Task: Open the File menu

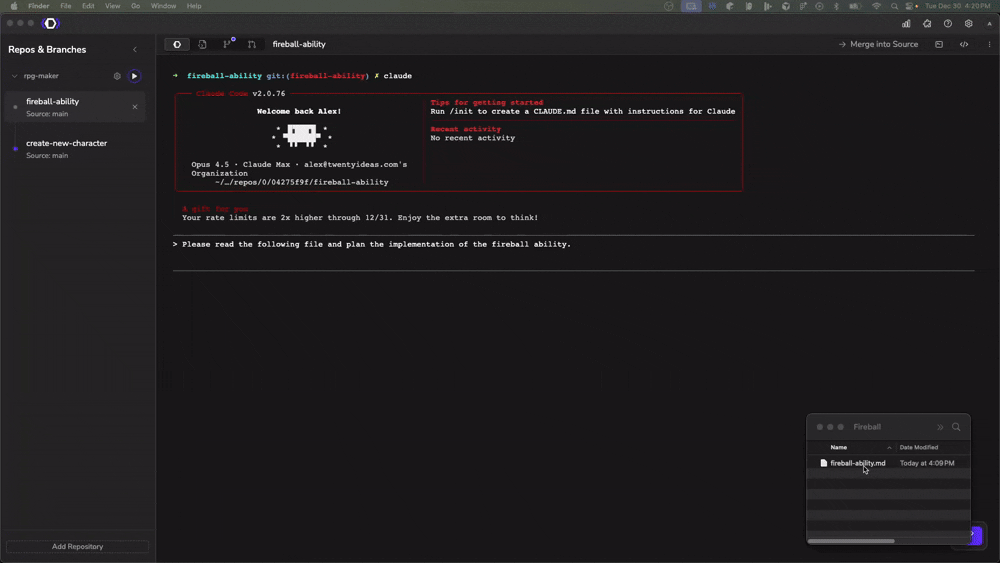Action: click(x=66, y=6)
